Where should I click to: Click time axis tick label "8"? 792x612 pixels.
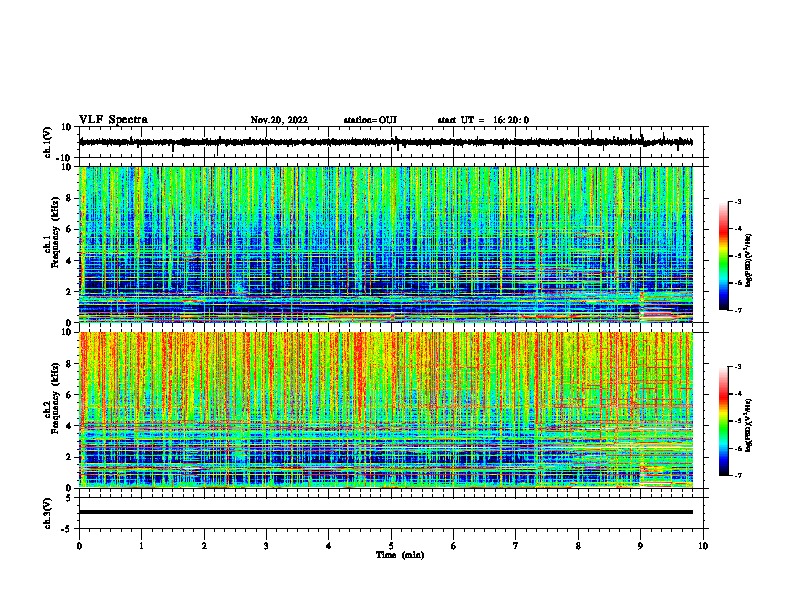578,546
